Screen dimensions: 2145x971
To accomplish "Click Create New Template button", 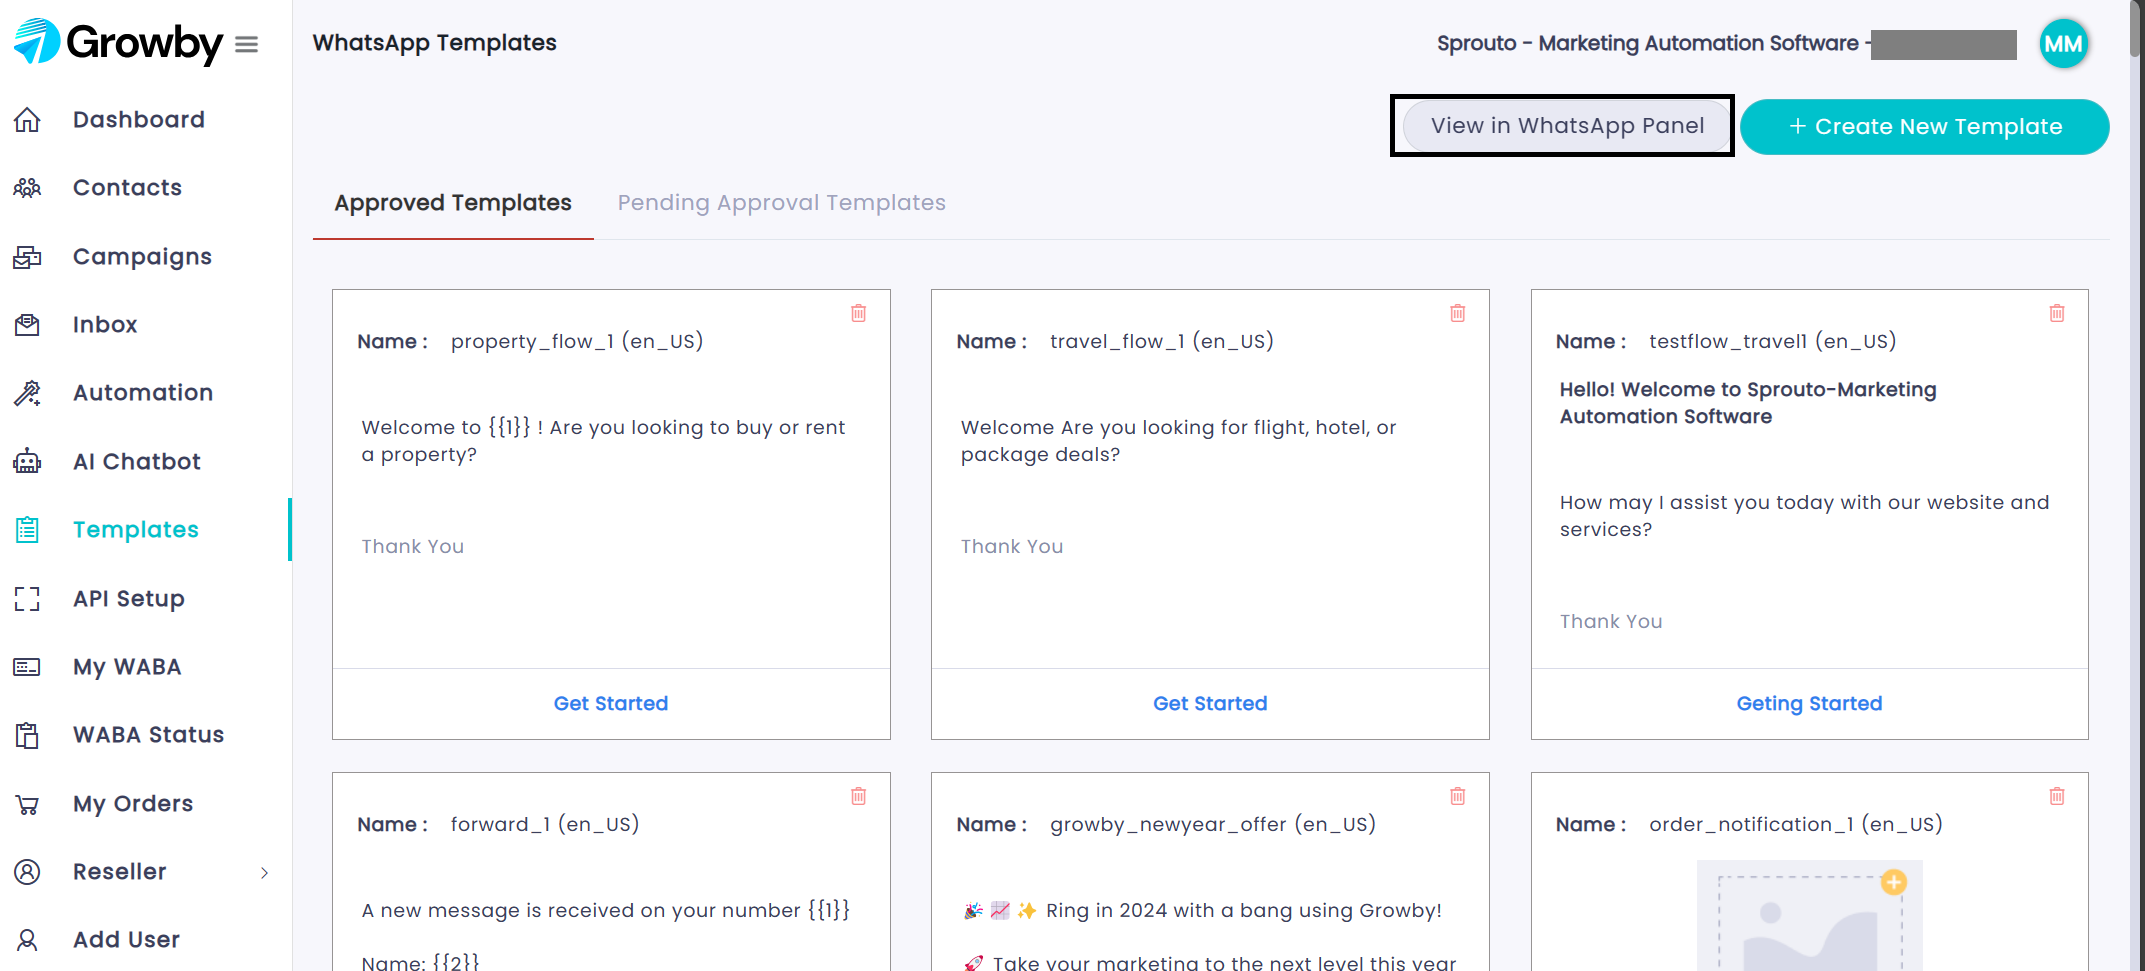I will 1925,127.
